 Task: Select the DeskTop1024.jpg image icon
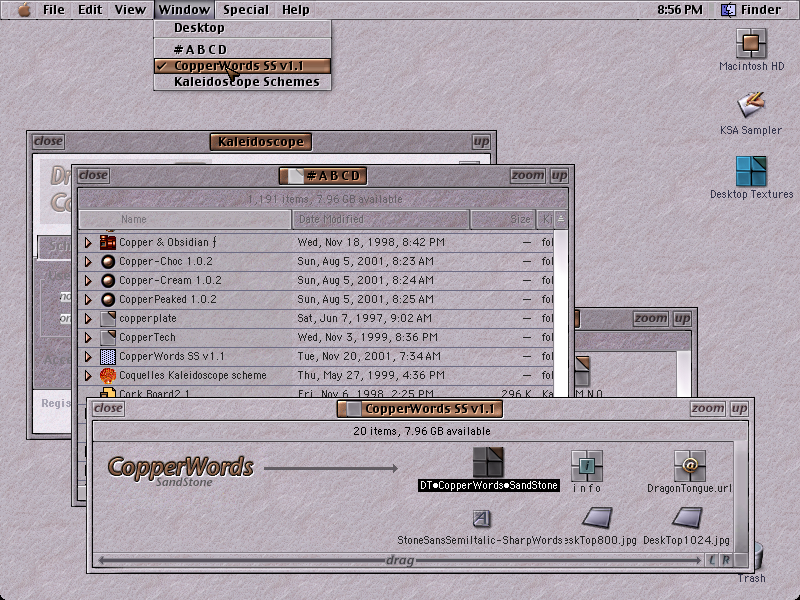point(687,518)
